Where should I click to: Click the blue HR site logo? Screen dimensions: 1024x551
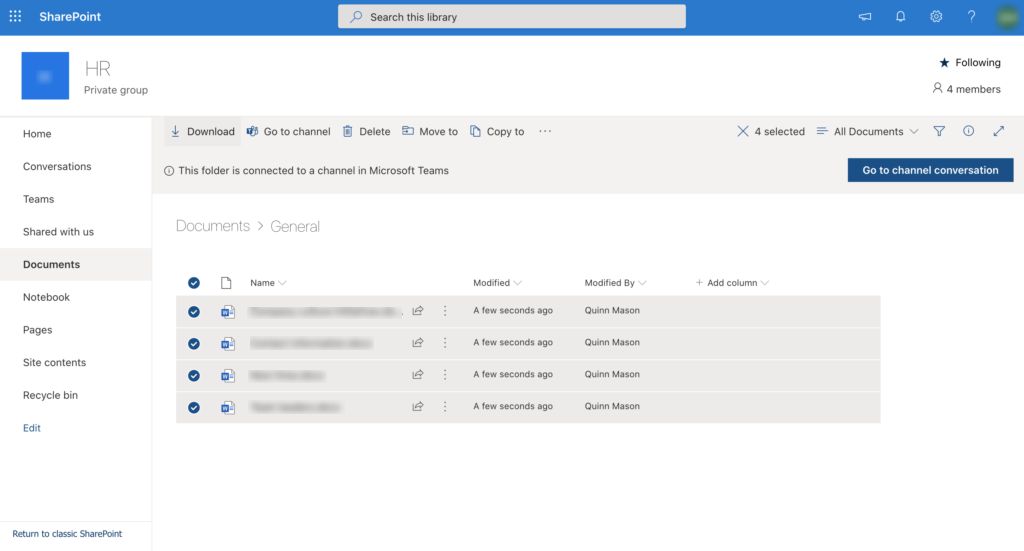tap(45, 76)
